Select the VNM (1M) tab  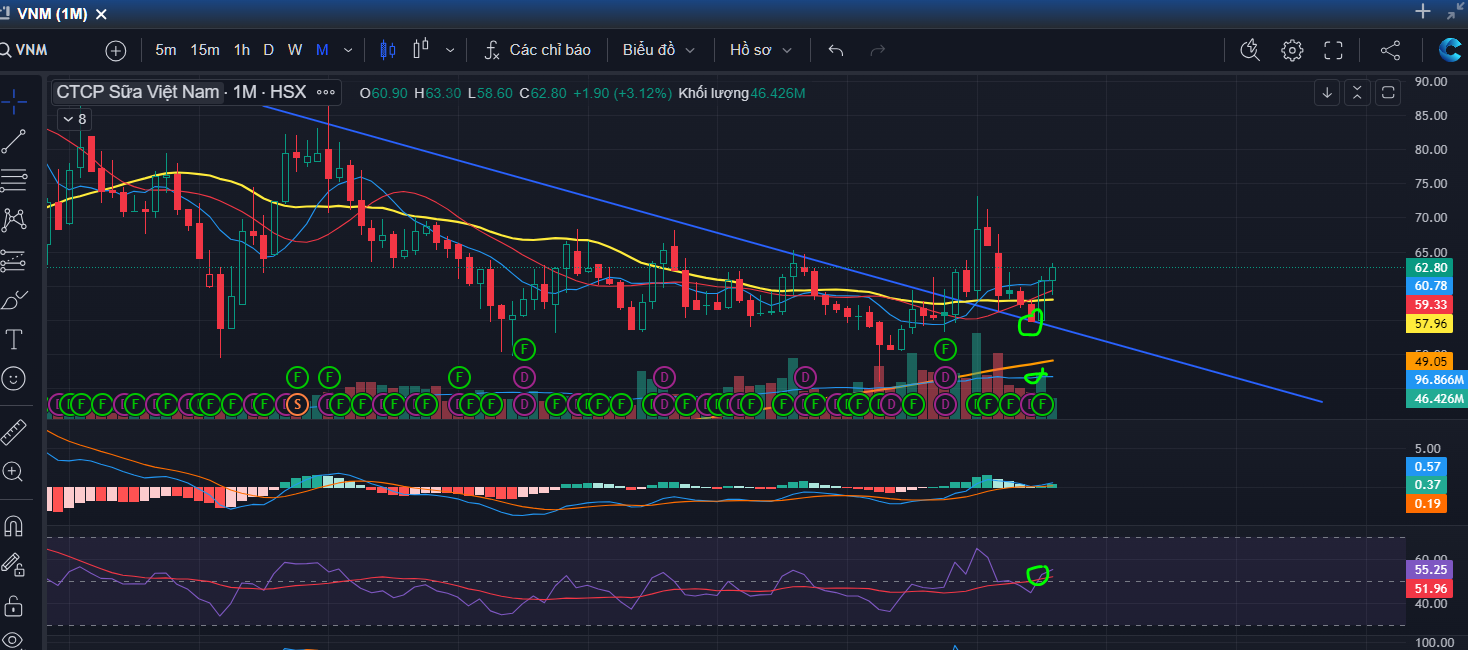(x=53, y=13)
